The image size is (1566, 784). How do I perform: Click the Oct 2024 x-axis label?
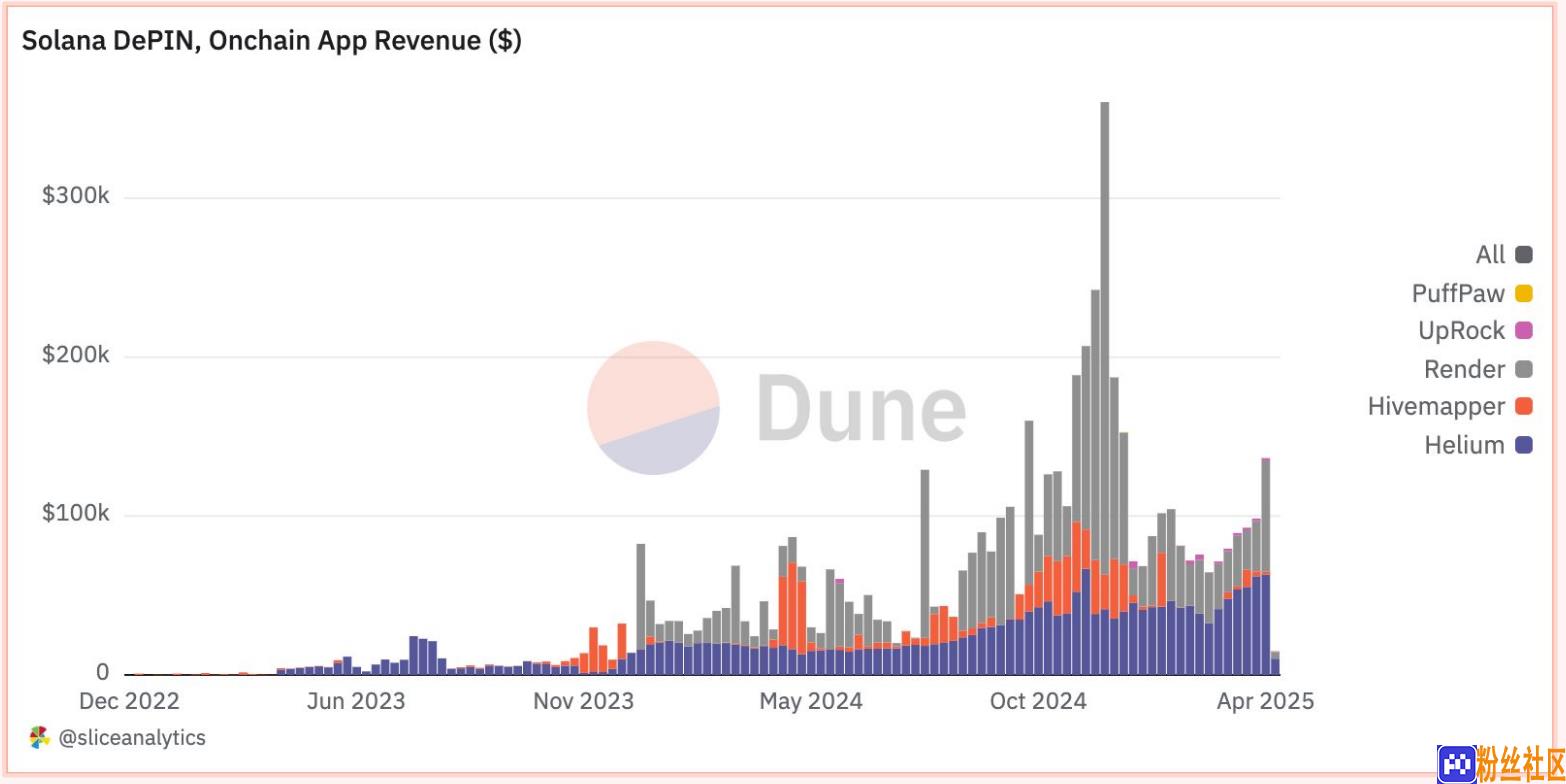point(1036,702)
